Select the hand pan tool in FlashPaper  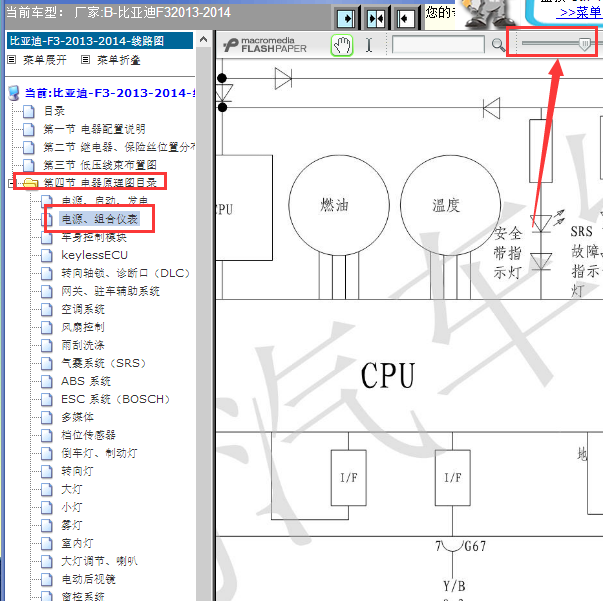[342, 45]
